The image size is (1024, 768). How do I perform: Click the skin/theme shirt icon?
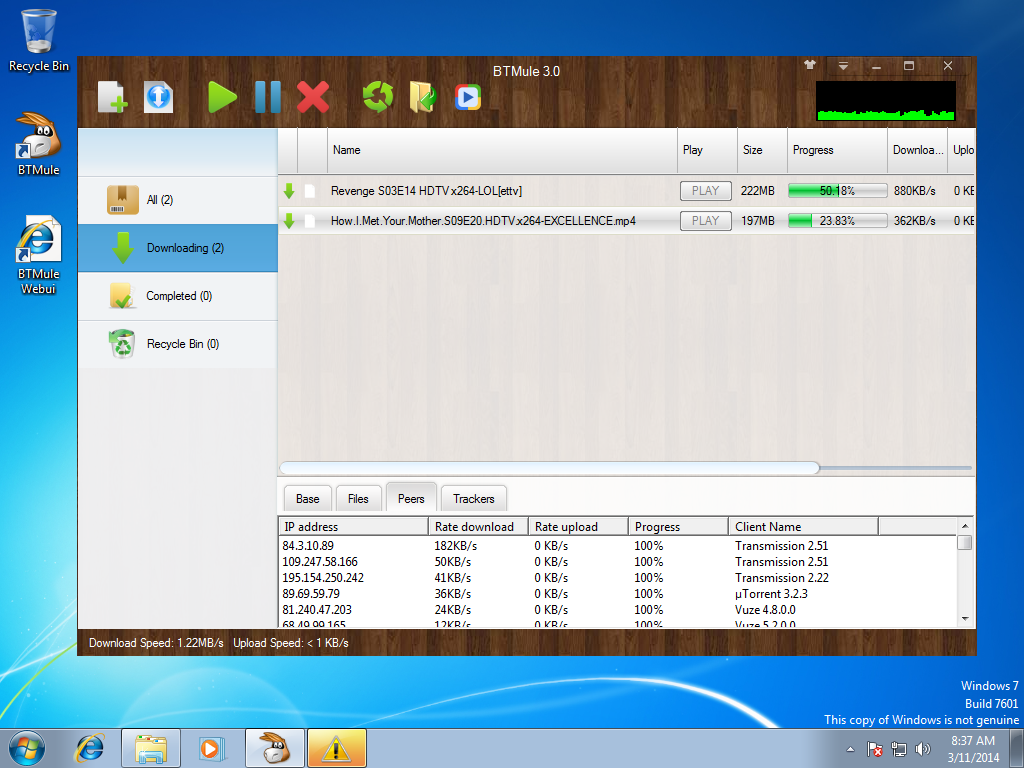tap(809, 64)
